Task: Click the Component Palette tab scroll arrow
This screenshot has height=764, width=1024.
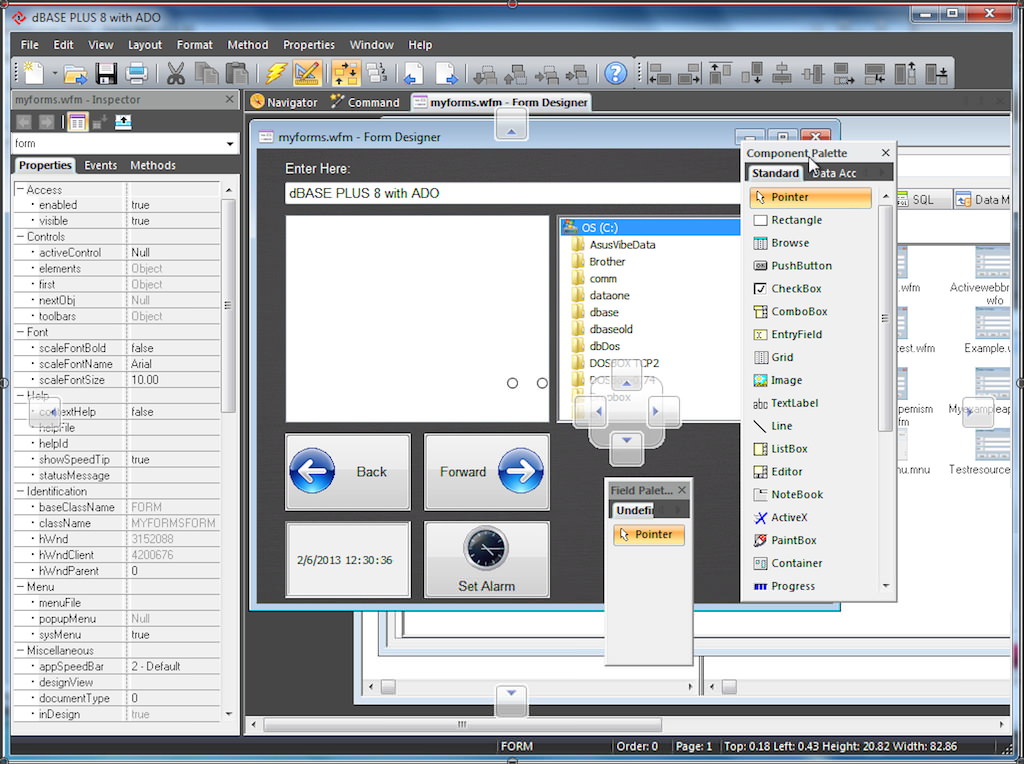Action: (882, 172)
